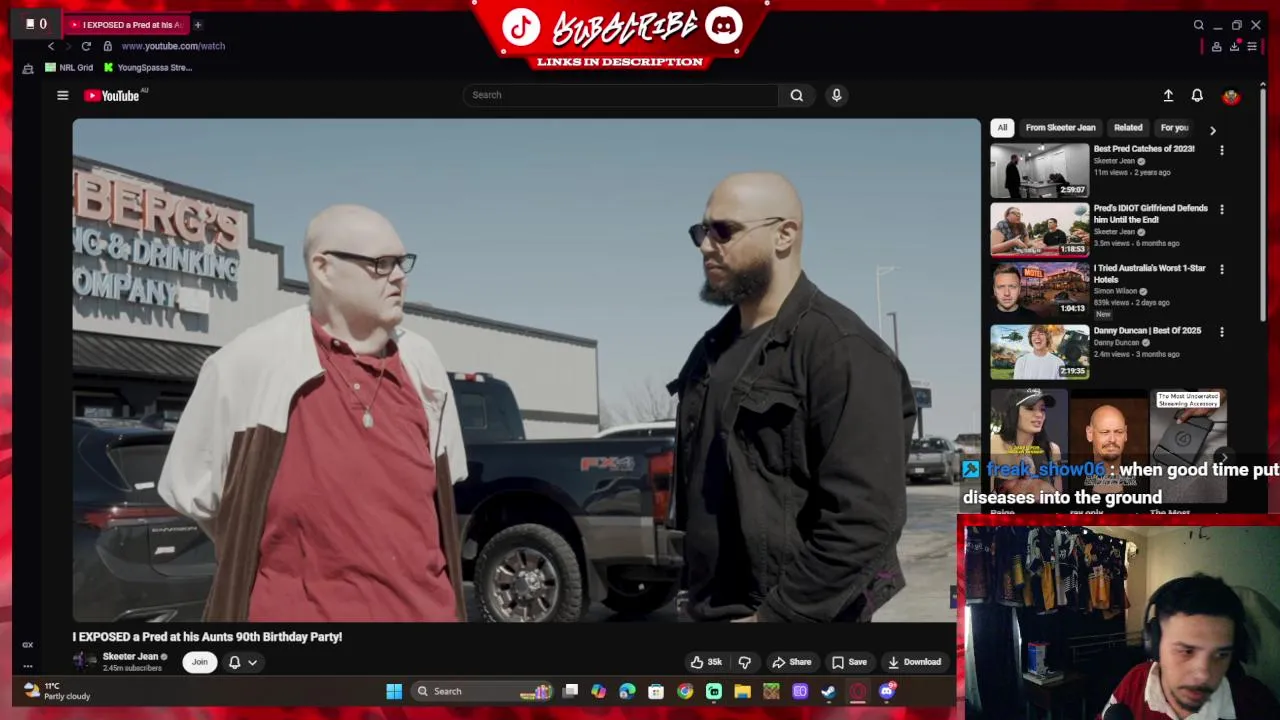The image size is (1280, 720).
Task: Click the padlock site info icon
Action: coord(107,46)
